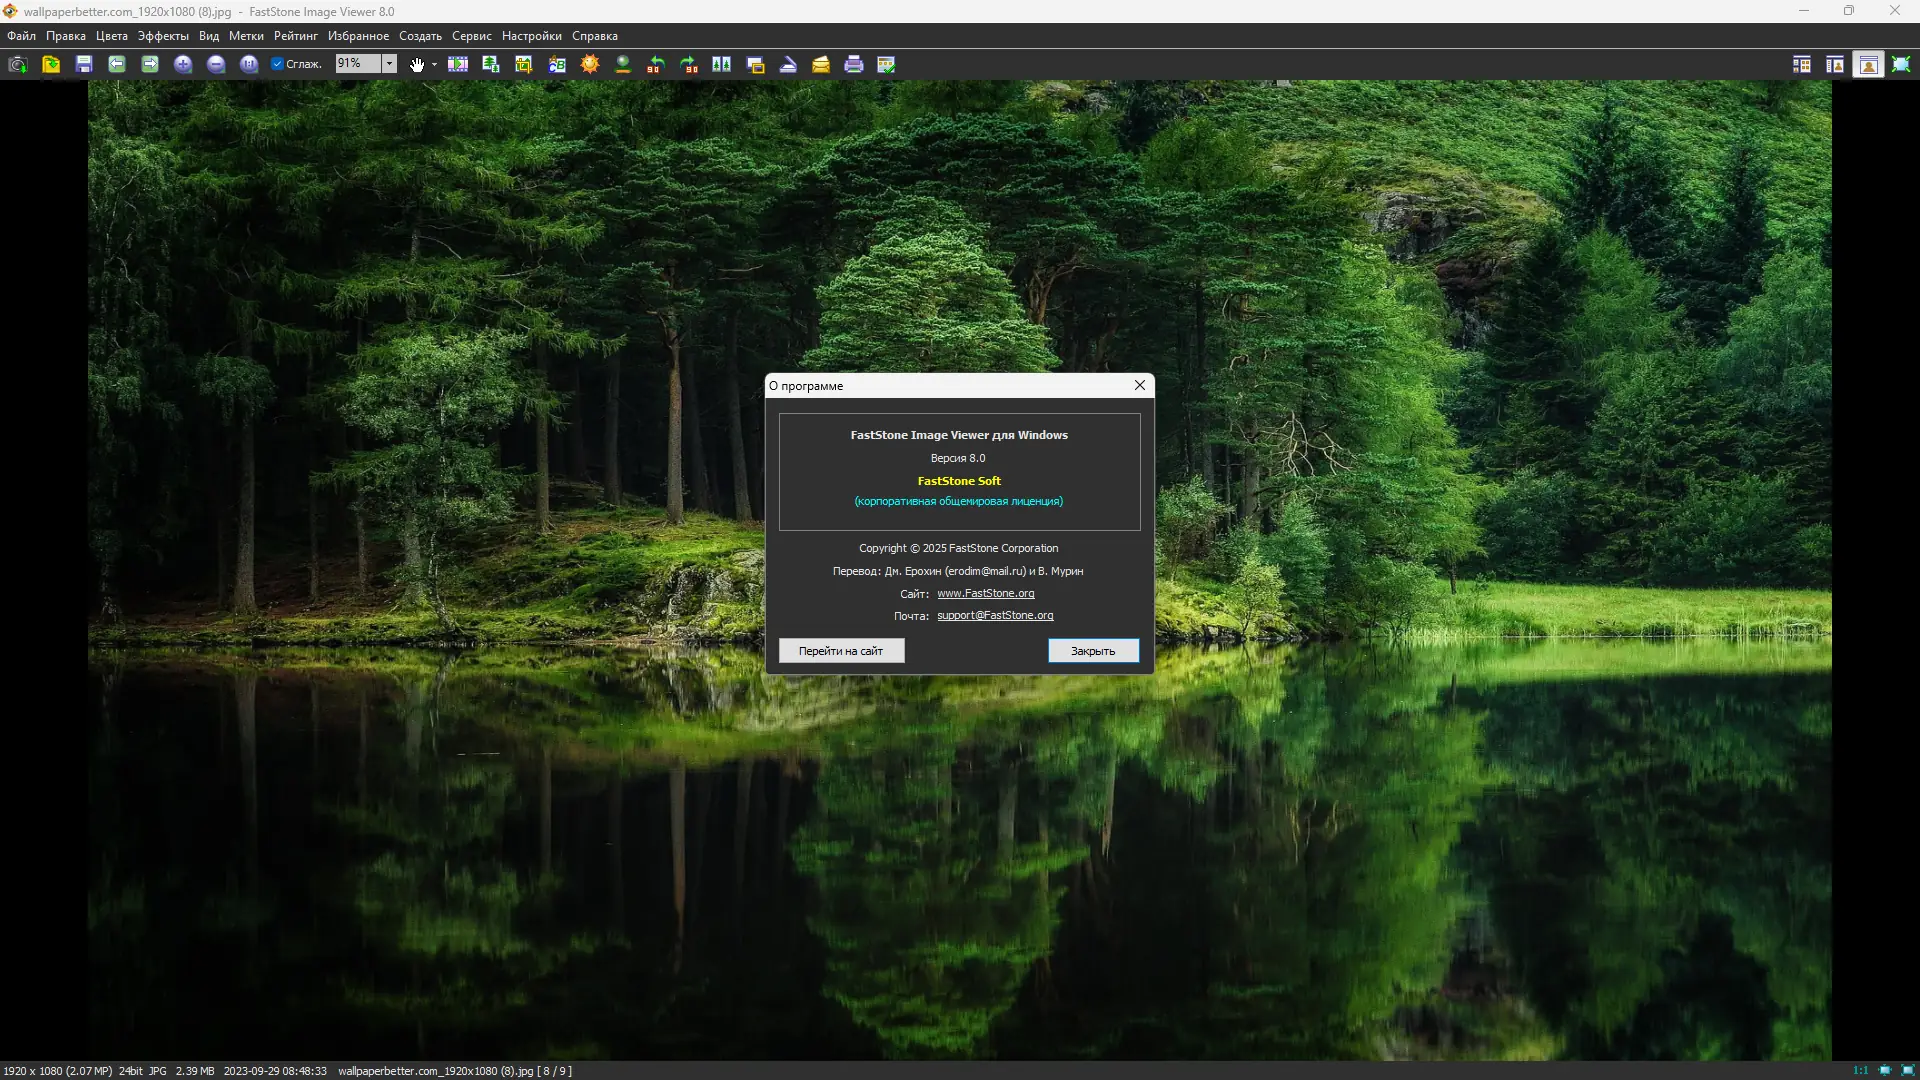The width and height of the screenshot is (1920, 1080).
Task: Click the rotate left 90 icon
Action: (656, 64)
